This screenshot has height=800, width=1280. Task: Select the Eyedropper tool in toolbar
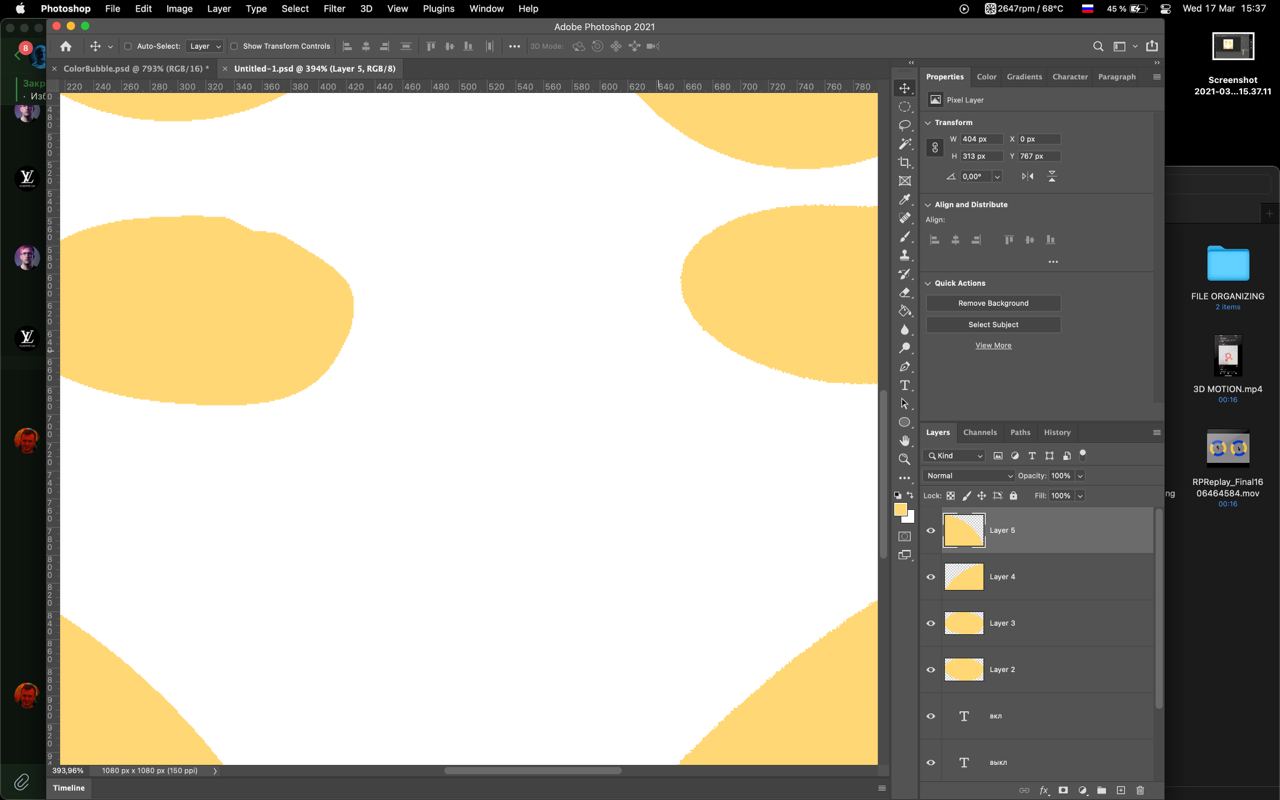coord(904,200)
